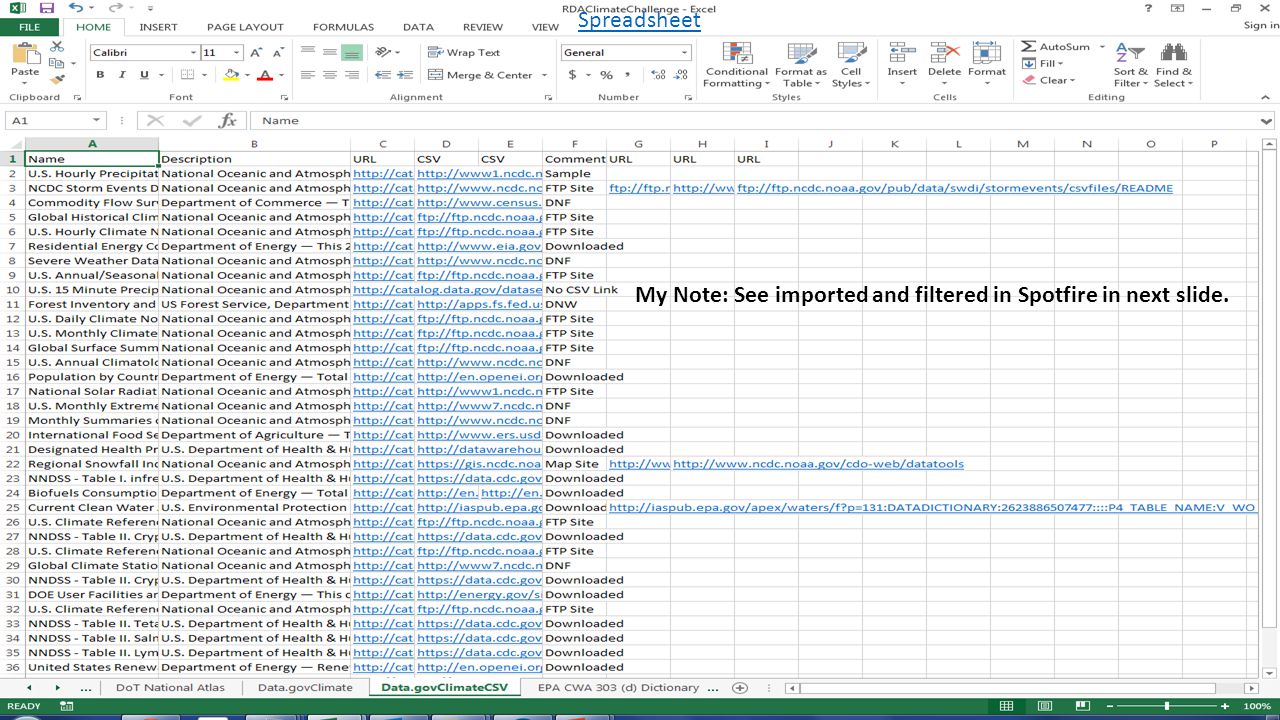Open Format as Table gallery
This screenshot has width=1280, height=720.
800,65
